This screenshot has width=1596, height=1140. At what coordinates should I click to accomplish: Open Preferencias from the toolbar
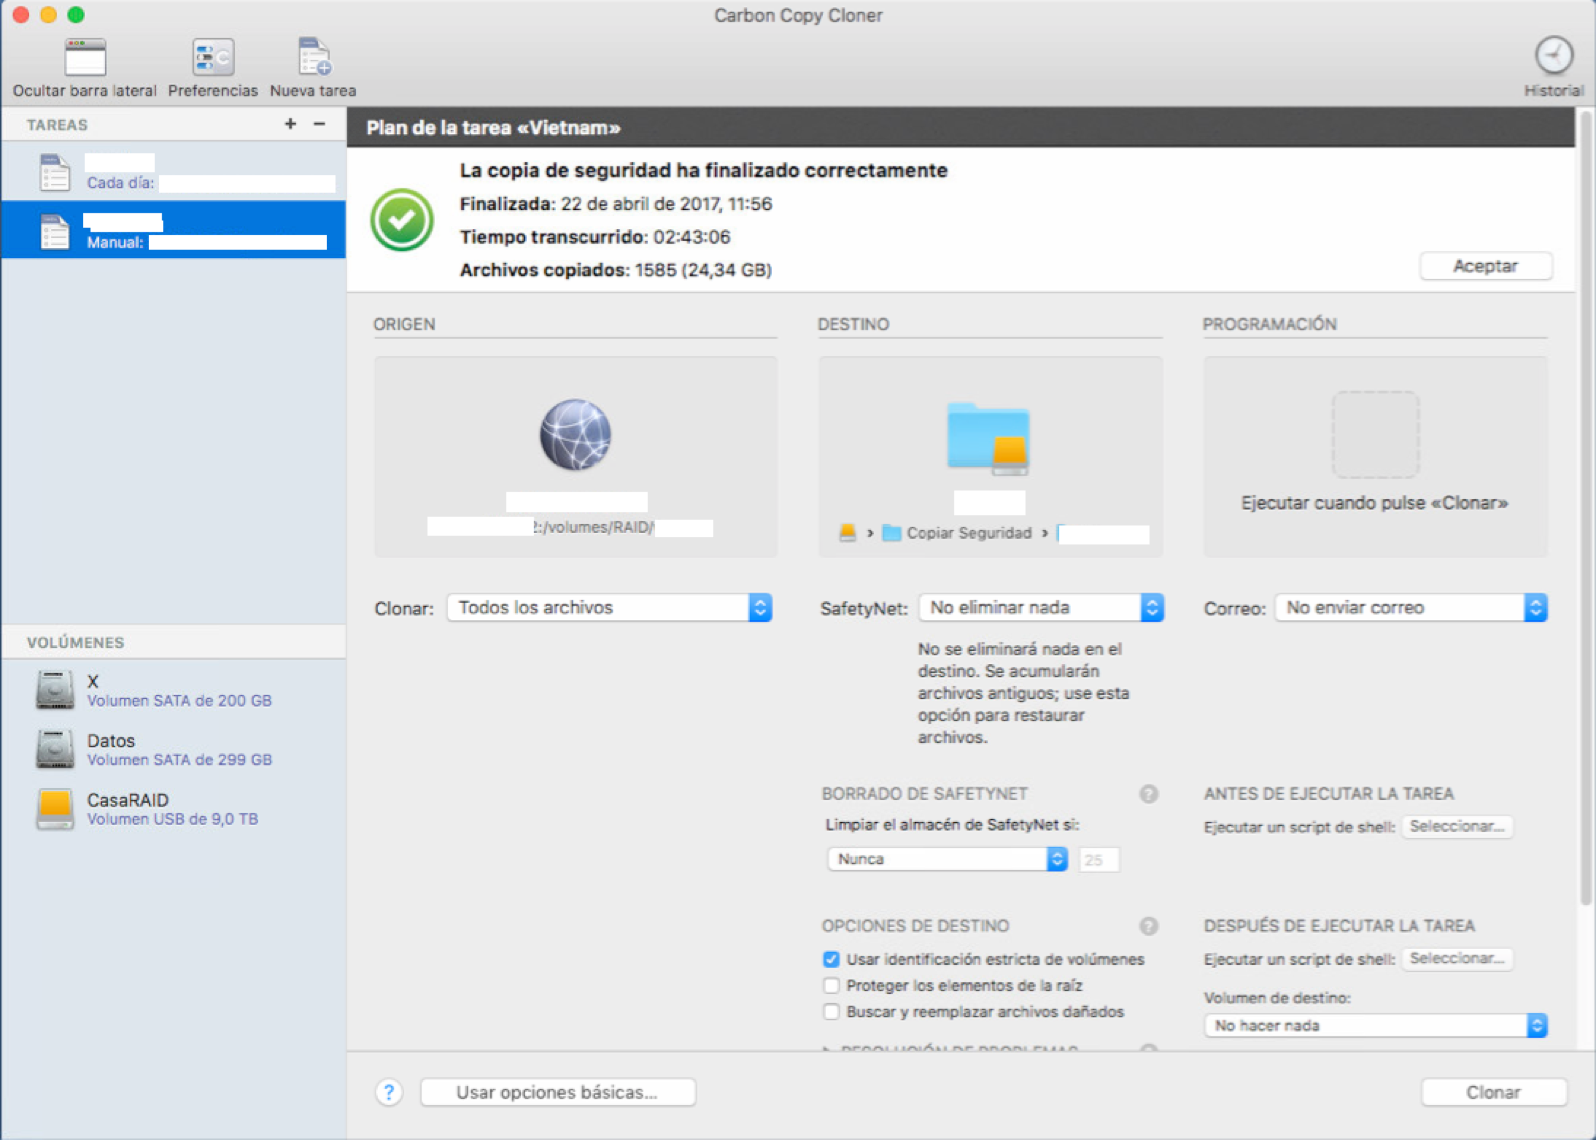tap(213, 58)
